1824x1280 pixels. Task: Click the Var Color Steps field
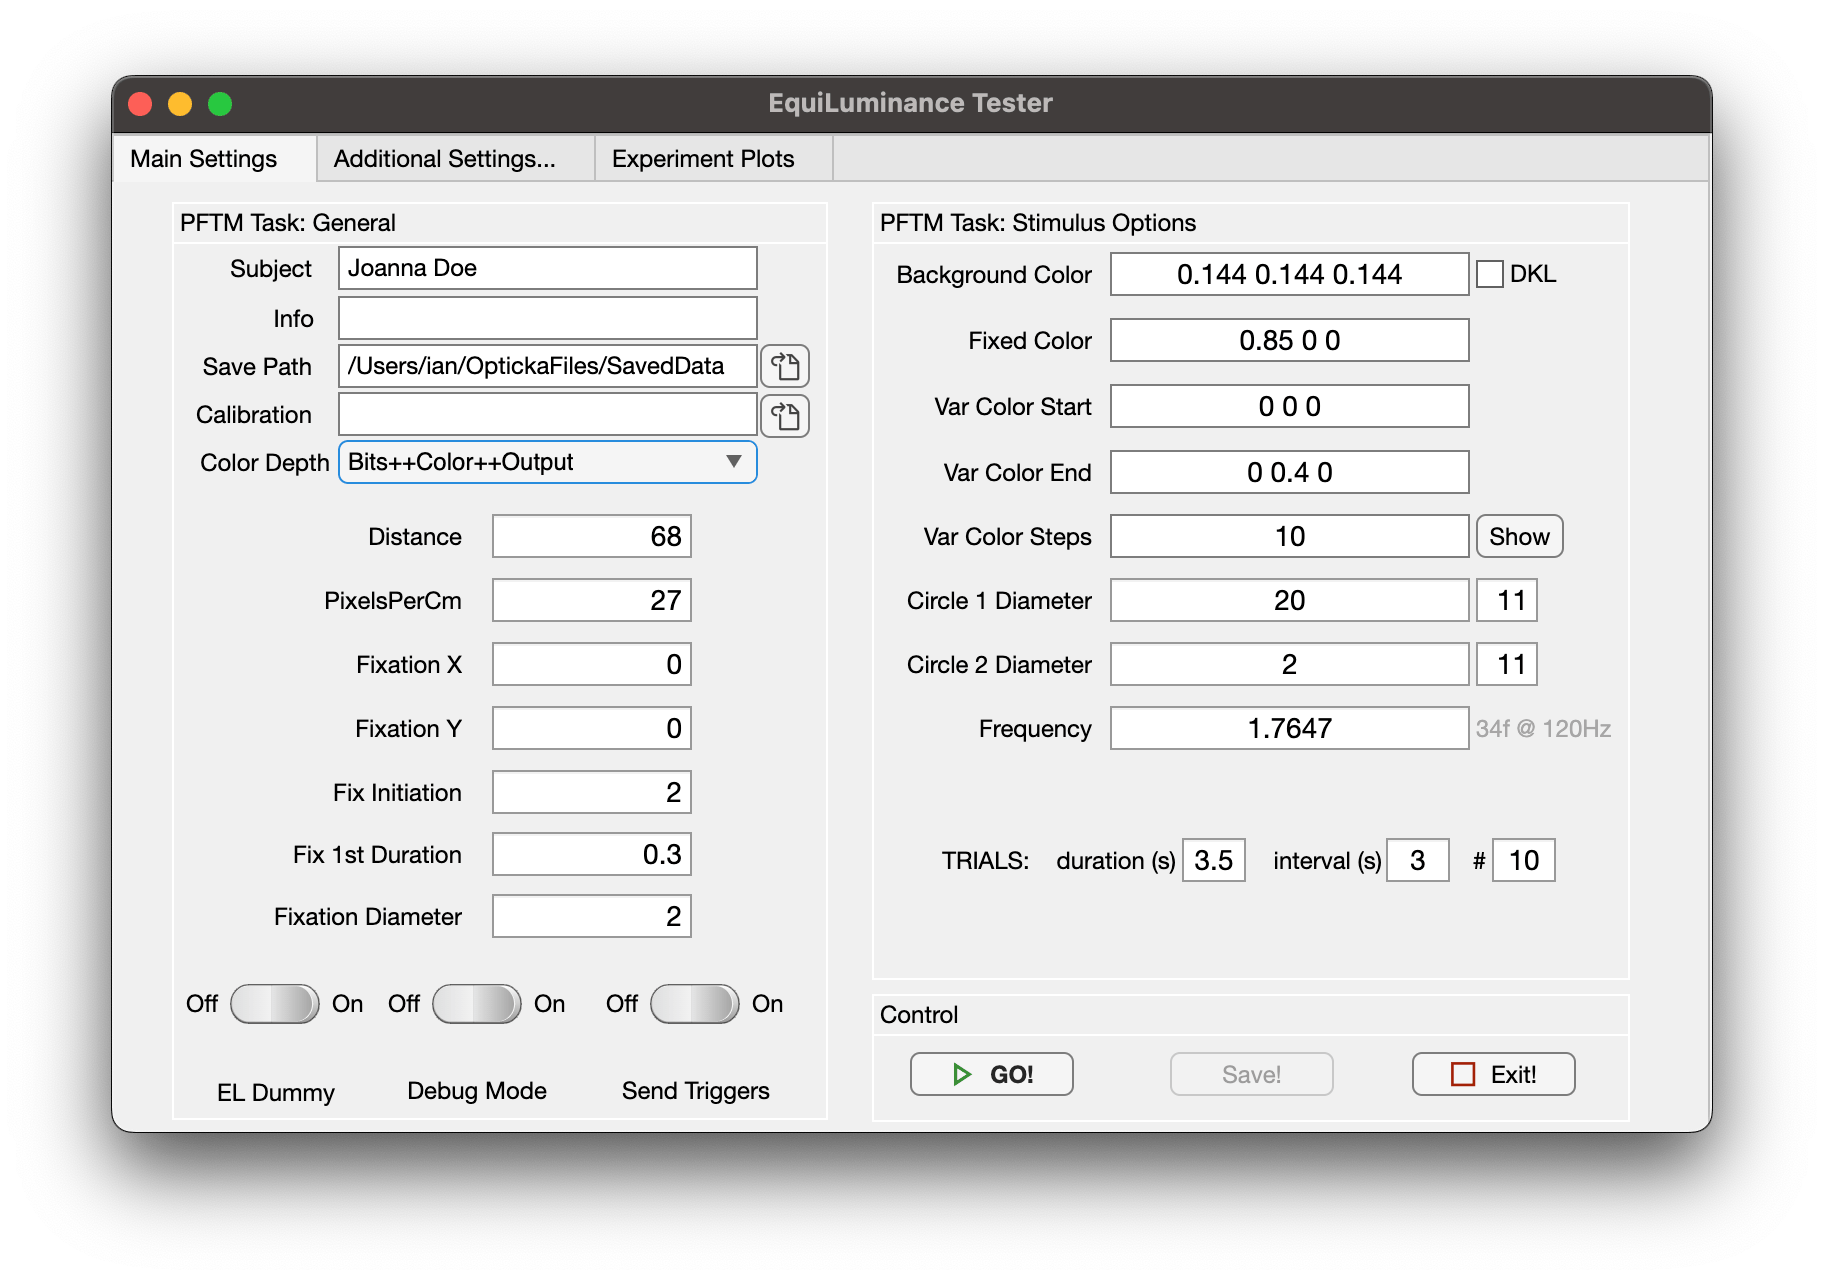pos(1290,537)
